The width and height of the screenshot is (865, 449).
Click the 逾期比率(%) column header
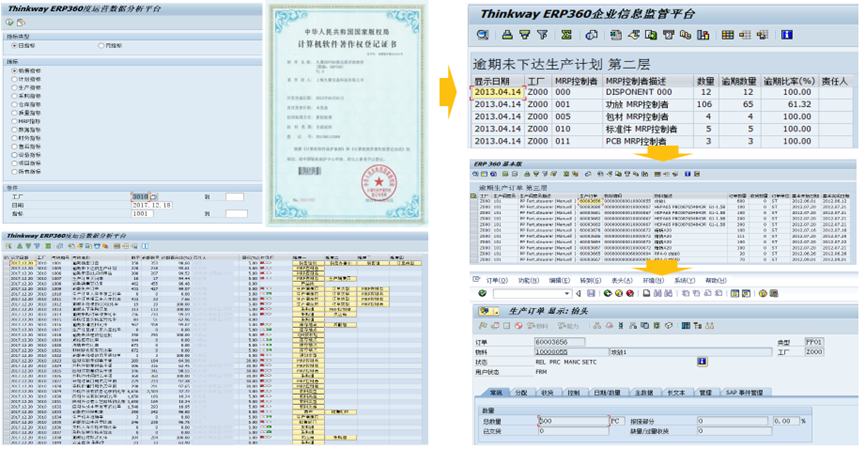[x=789, y=81]
